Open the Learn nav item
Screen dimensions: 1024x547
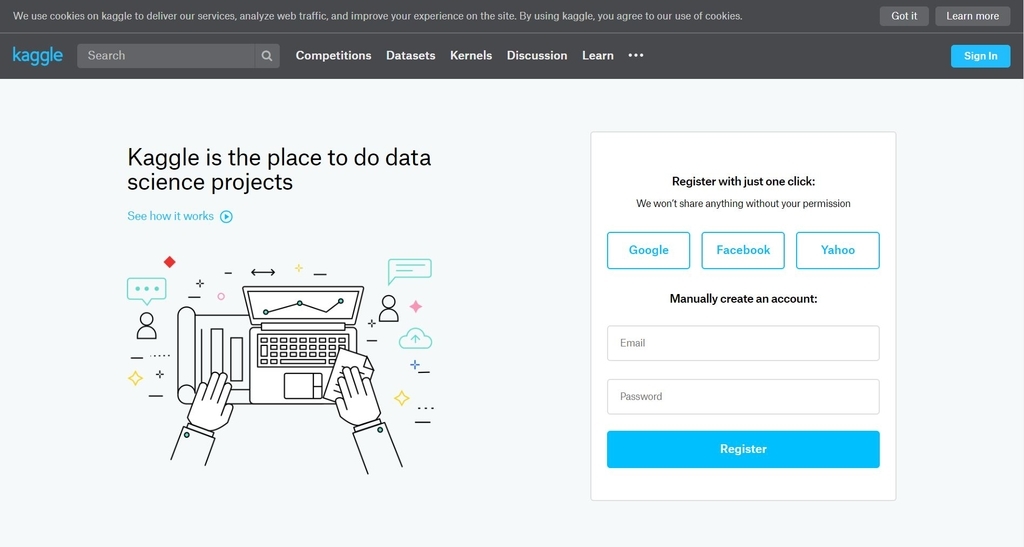[598, 55]
